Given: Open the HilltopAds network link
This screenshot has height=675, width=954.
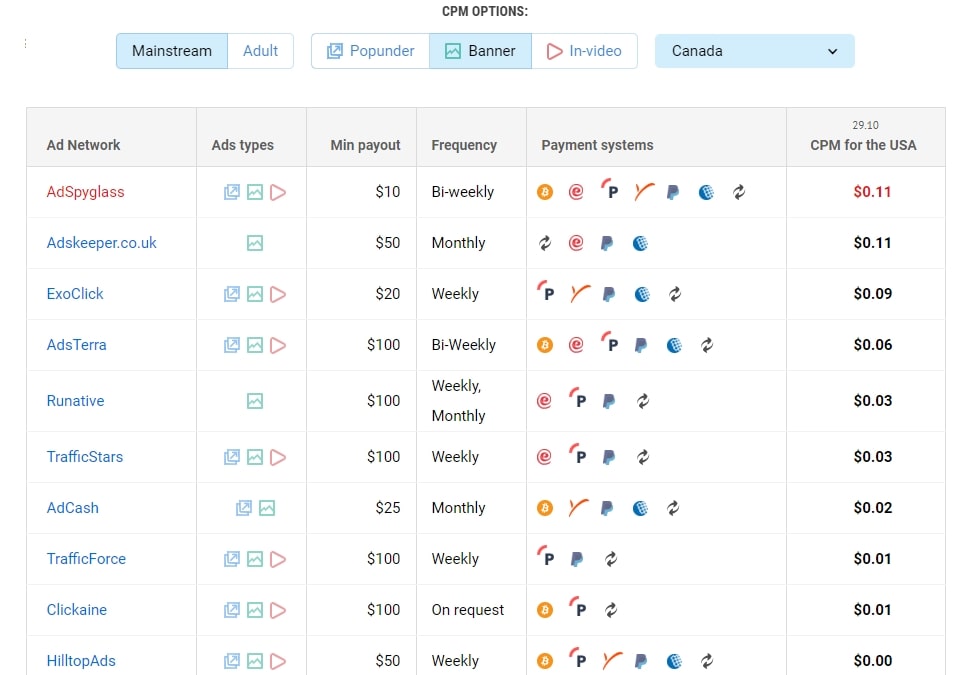Looking at the screenshot, I should coord(81,662).
